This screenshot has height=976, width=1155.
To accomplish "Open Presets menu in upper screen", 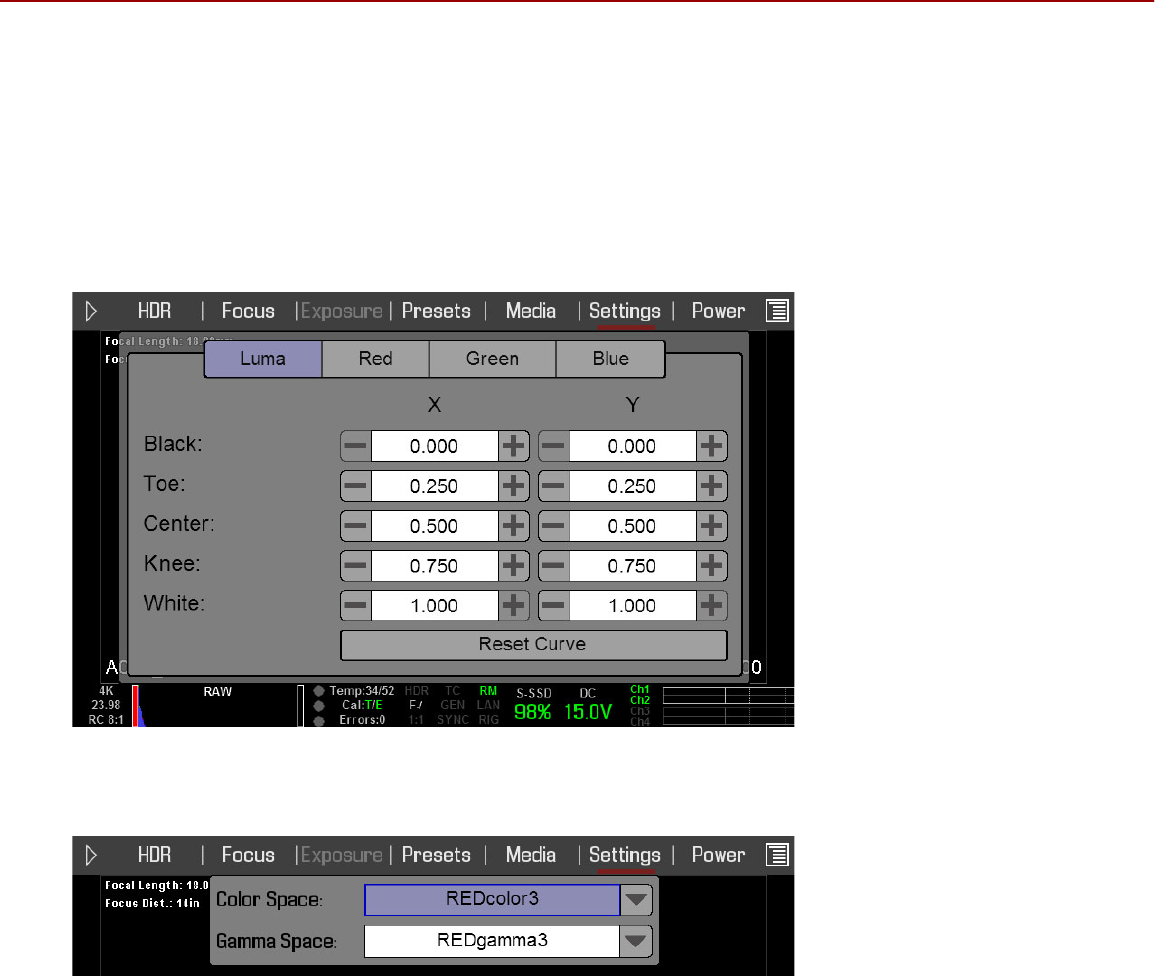I will pyautogui.click(x=436, y=311).
